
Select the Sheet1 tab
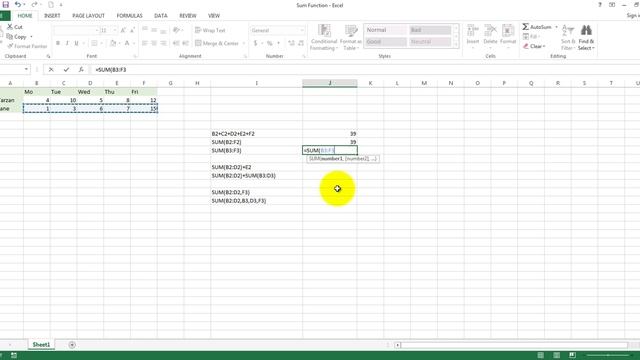tap(41, 345)
